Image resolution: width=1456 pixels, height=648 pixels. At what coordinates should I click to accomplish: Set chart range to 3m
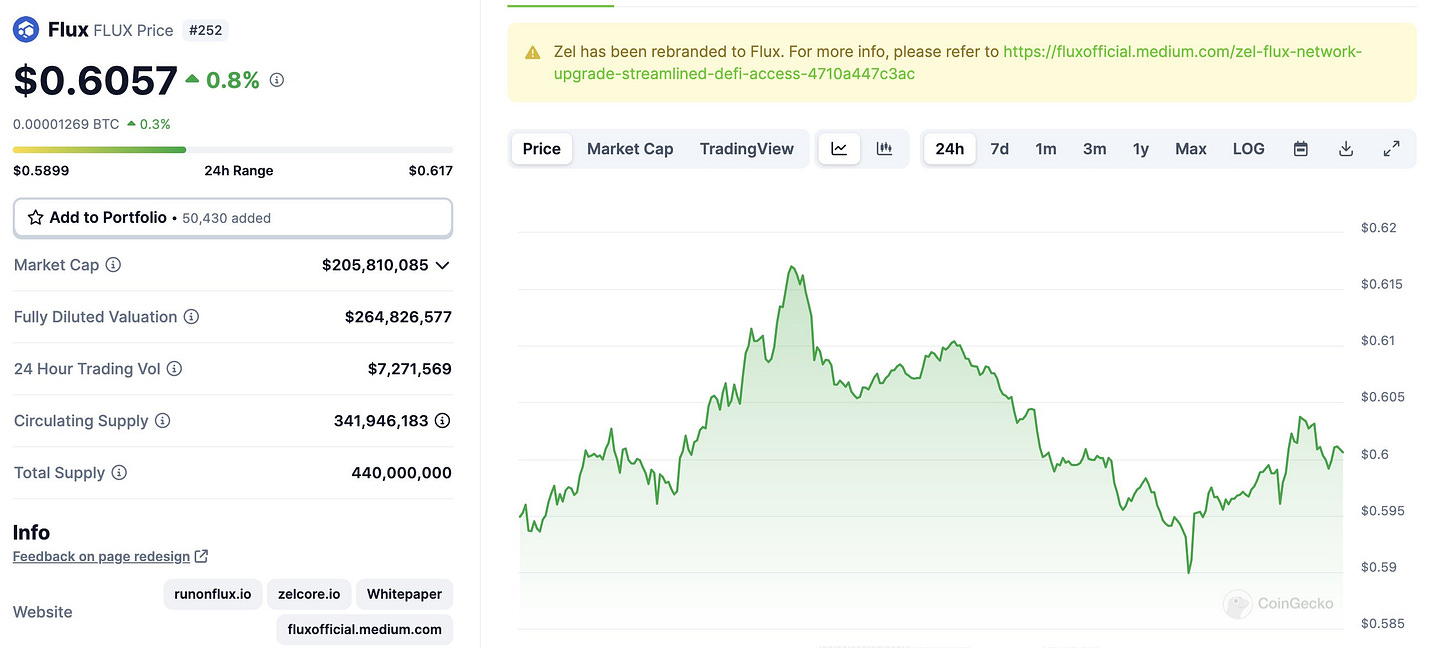coord(1094,149)
